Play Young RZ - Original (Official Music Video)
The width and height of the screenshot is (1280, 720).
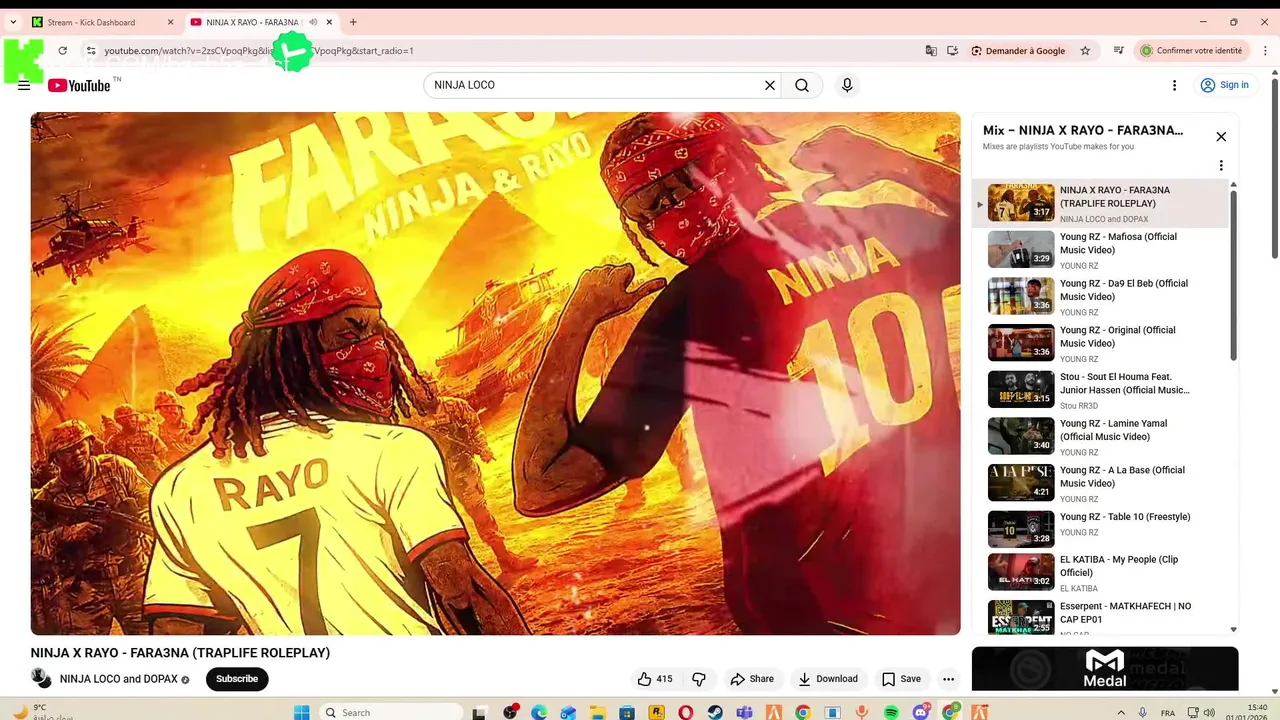(1100, 343)
